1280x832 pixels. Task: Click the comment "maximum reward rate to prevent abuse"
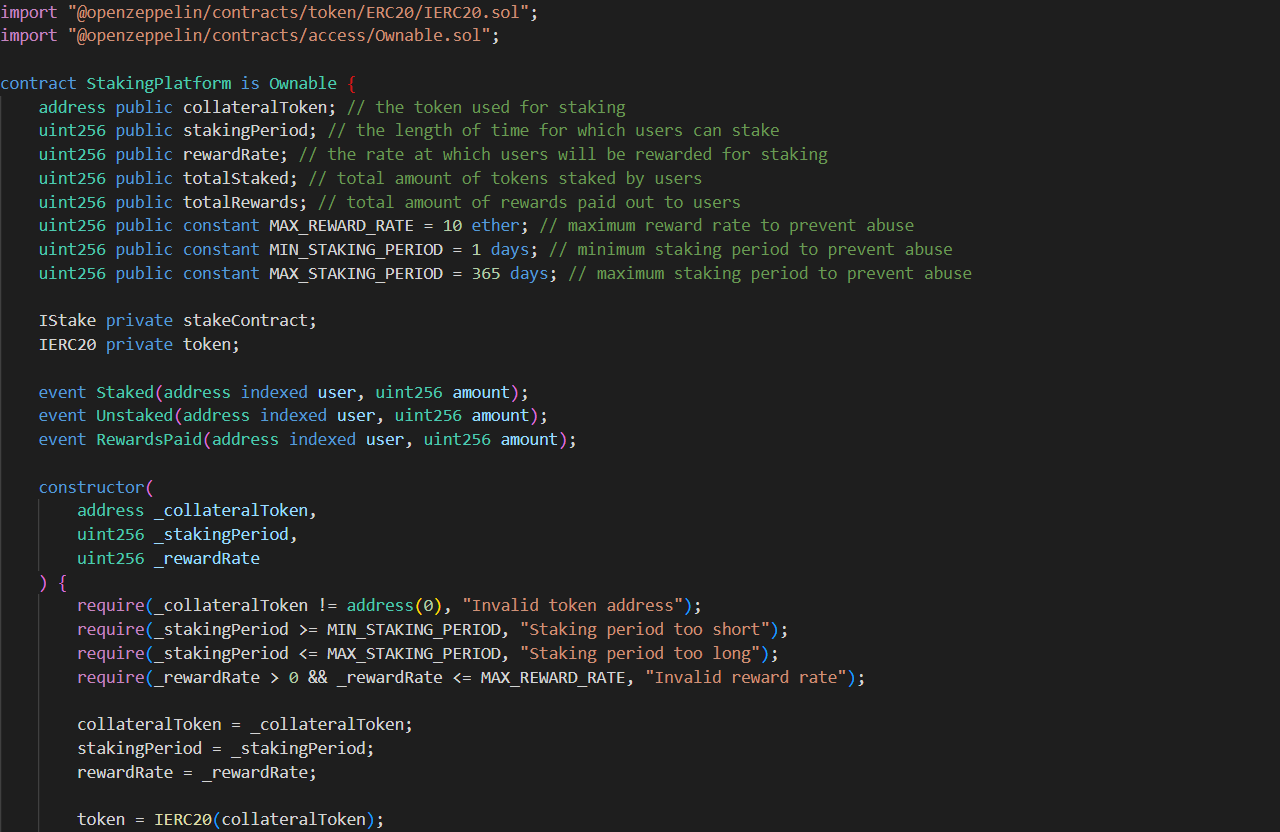pyautogui.click(x=727, y=225)
